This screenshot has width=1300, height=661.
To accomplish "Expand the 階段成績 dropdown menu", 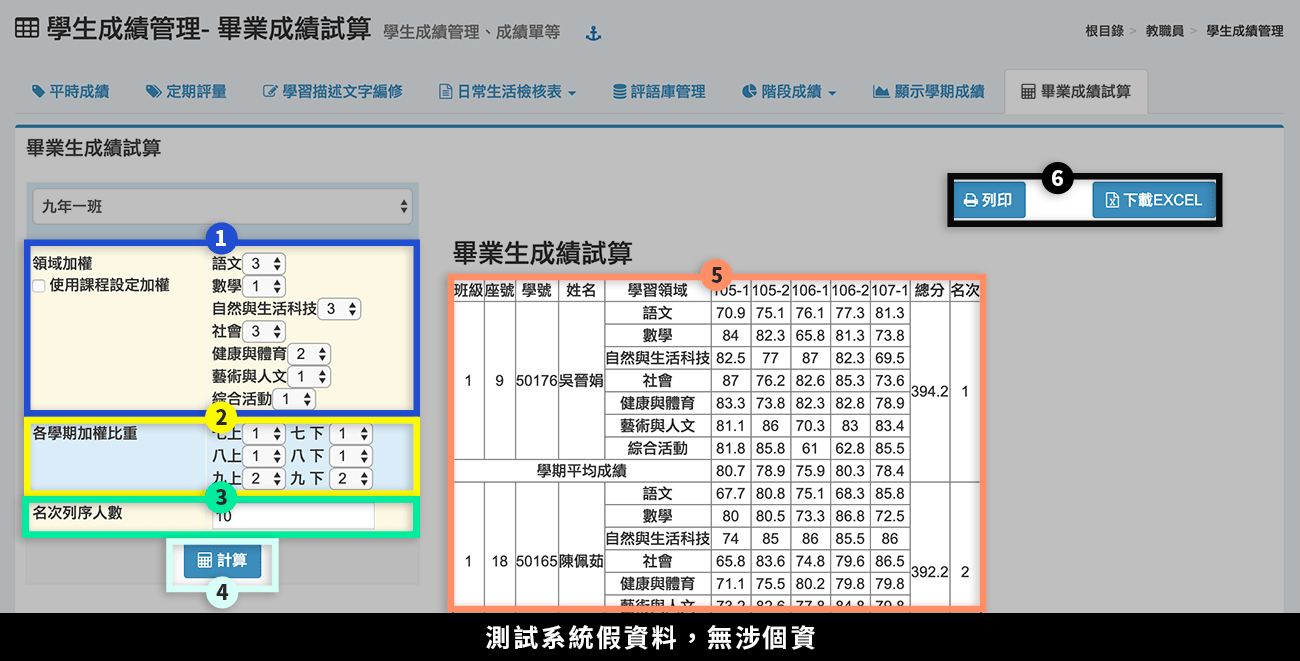I will (789, 92).
